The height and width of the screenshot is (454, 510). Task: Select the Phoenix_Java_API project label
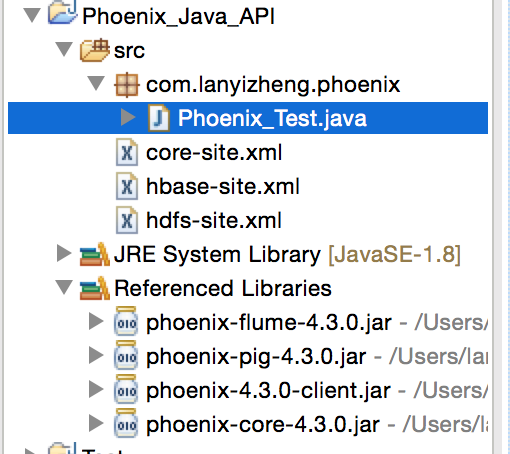click(178, 16)
